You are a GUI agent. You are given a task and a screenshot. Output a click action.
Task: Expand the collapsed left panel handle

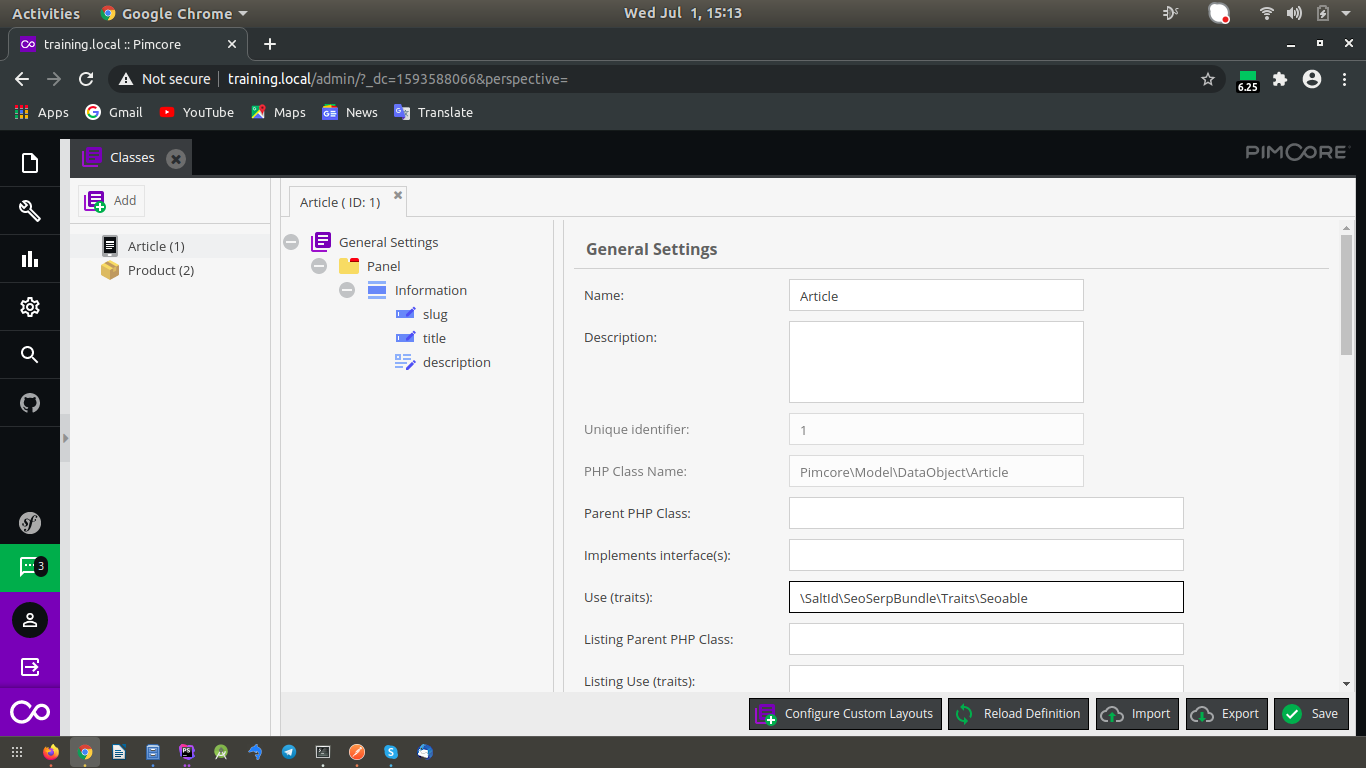pos(65,438)
